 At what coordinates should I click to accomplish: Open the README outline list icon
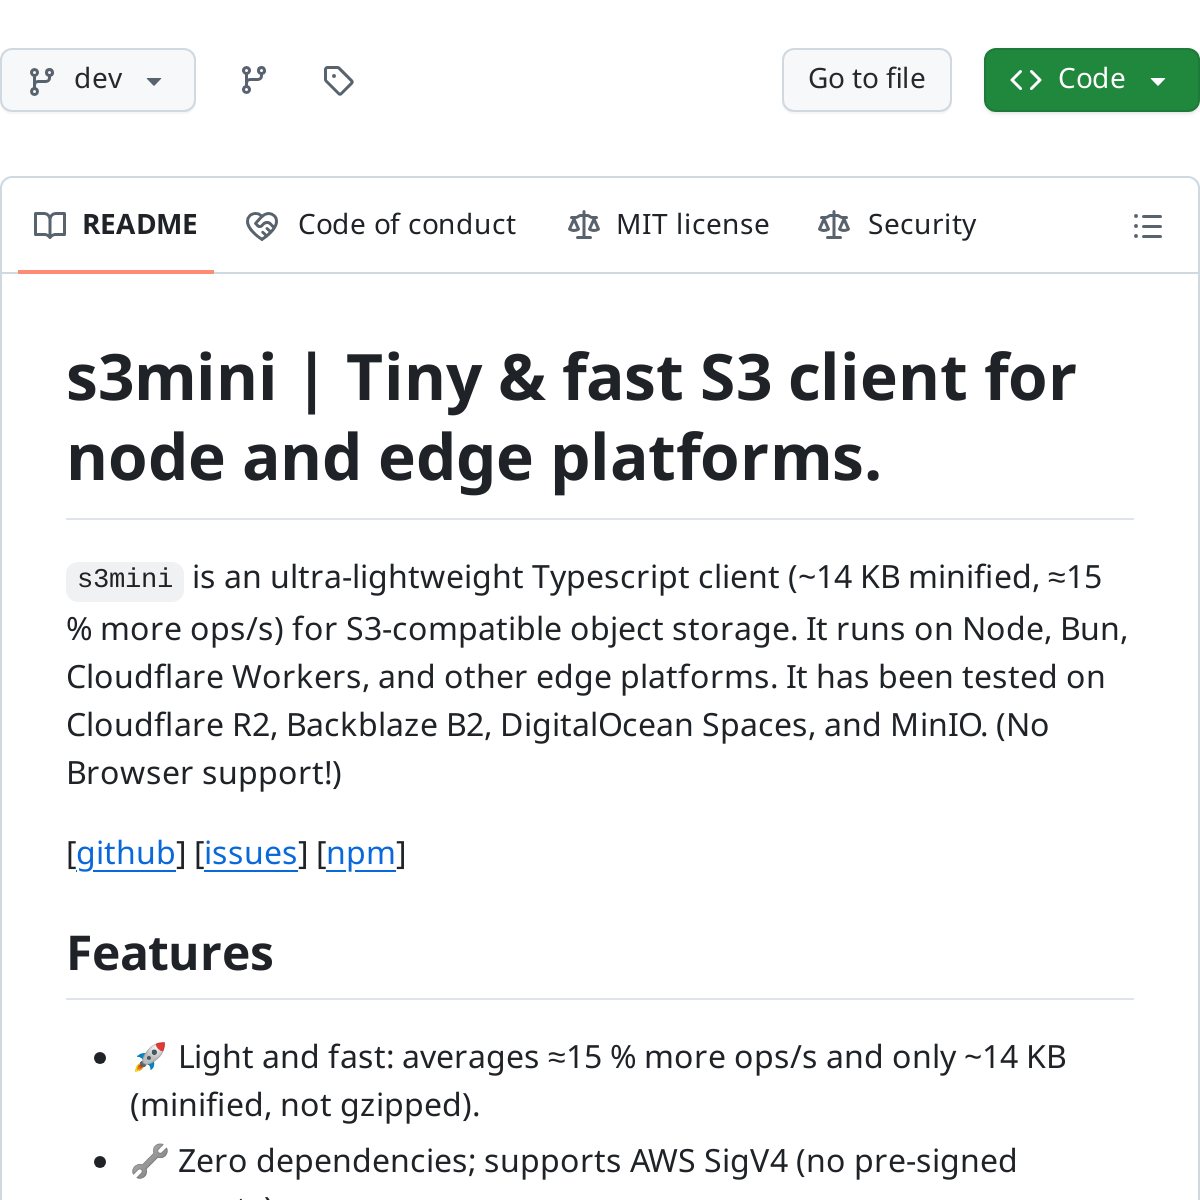[1147, 226]
